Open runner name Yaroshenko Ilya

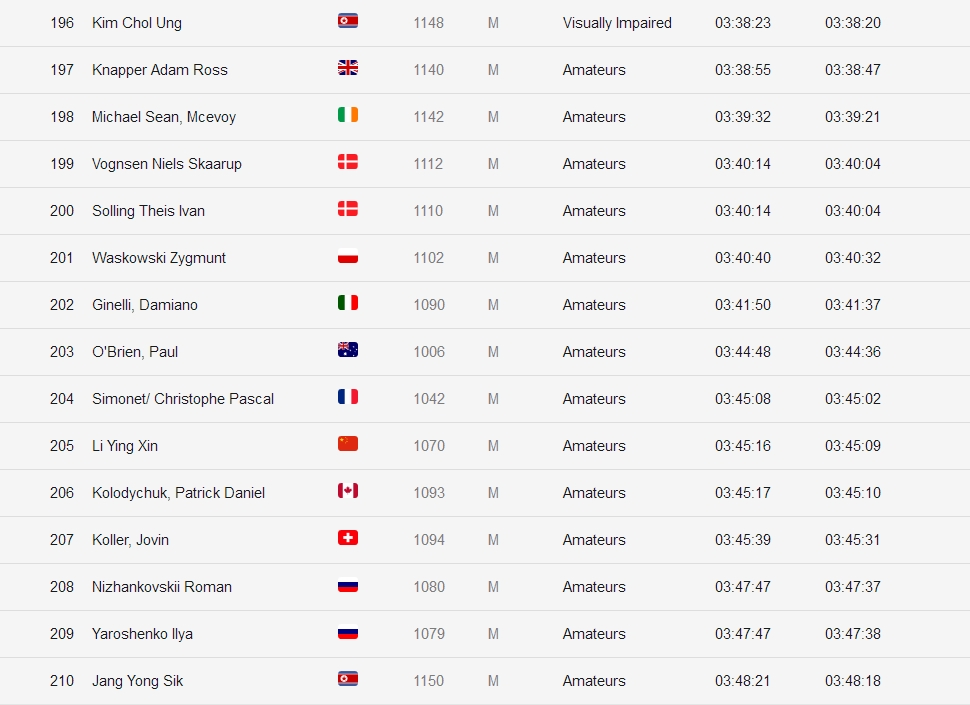click(142, 634)
